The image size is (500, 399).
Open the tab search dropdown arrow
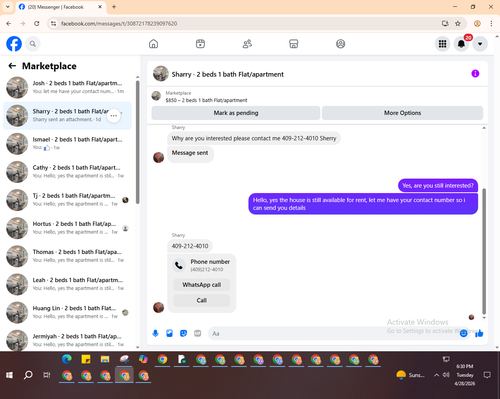click(x=8, y=7)
